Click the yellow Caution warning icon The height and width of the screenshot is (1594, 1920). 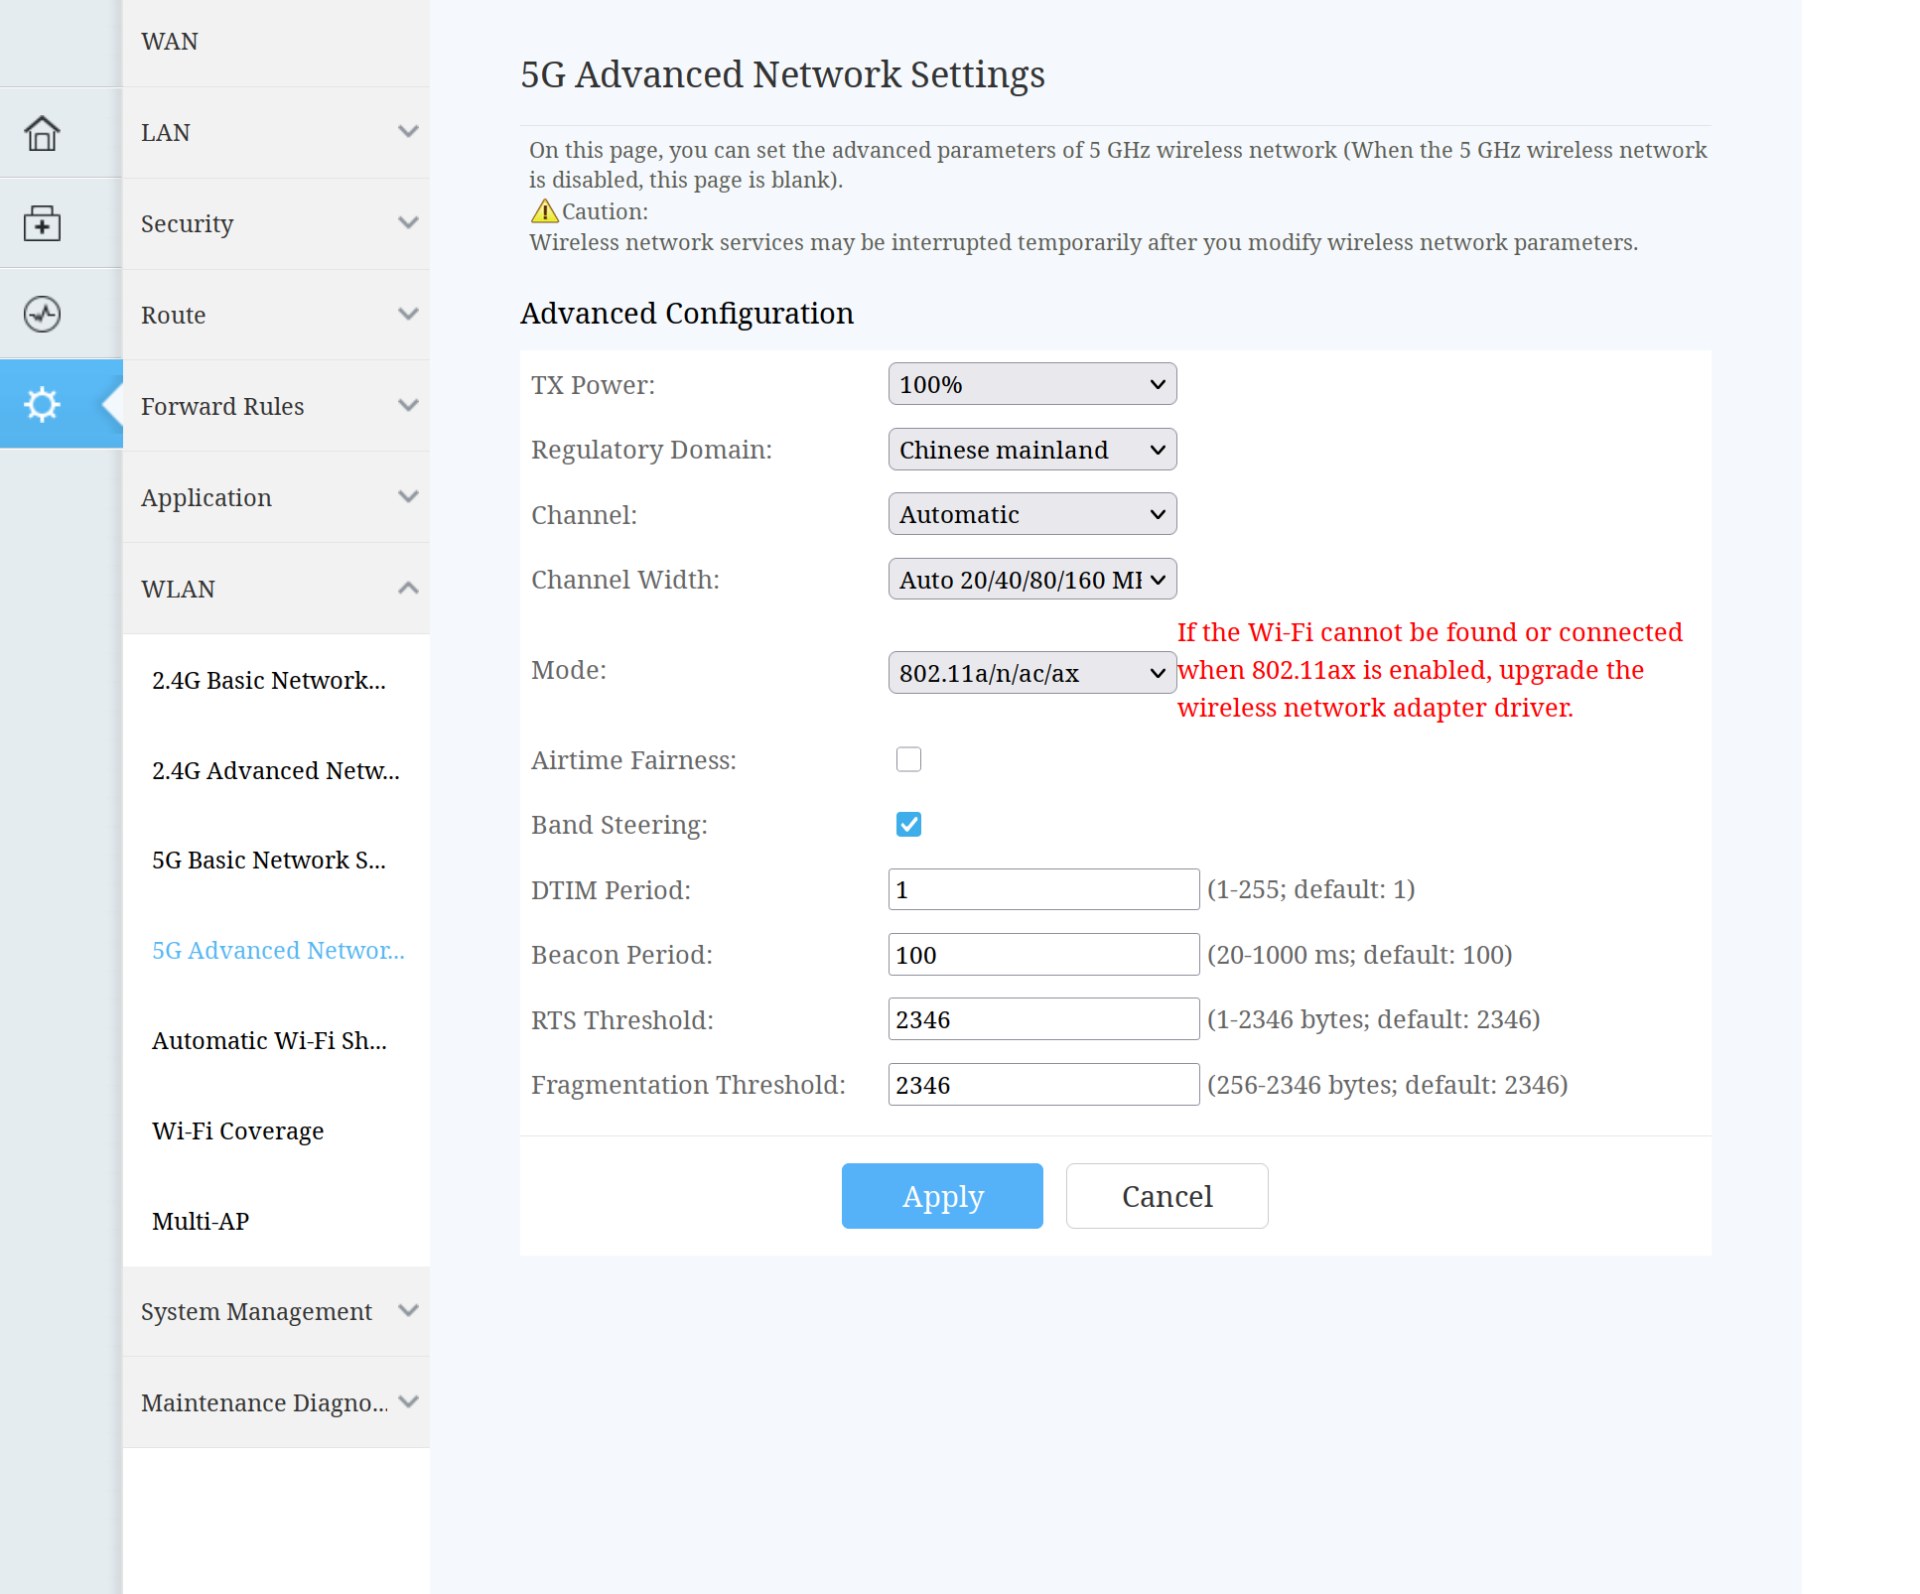pyautogui.click(x=544, y=211)
